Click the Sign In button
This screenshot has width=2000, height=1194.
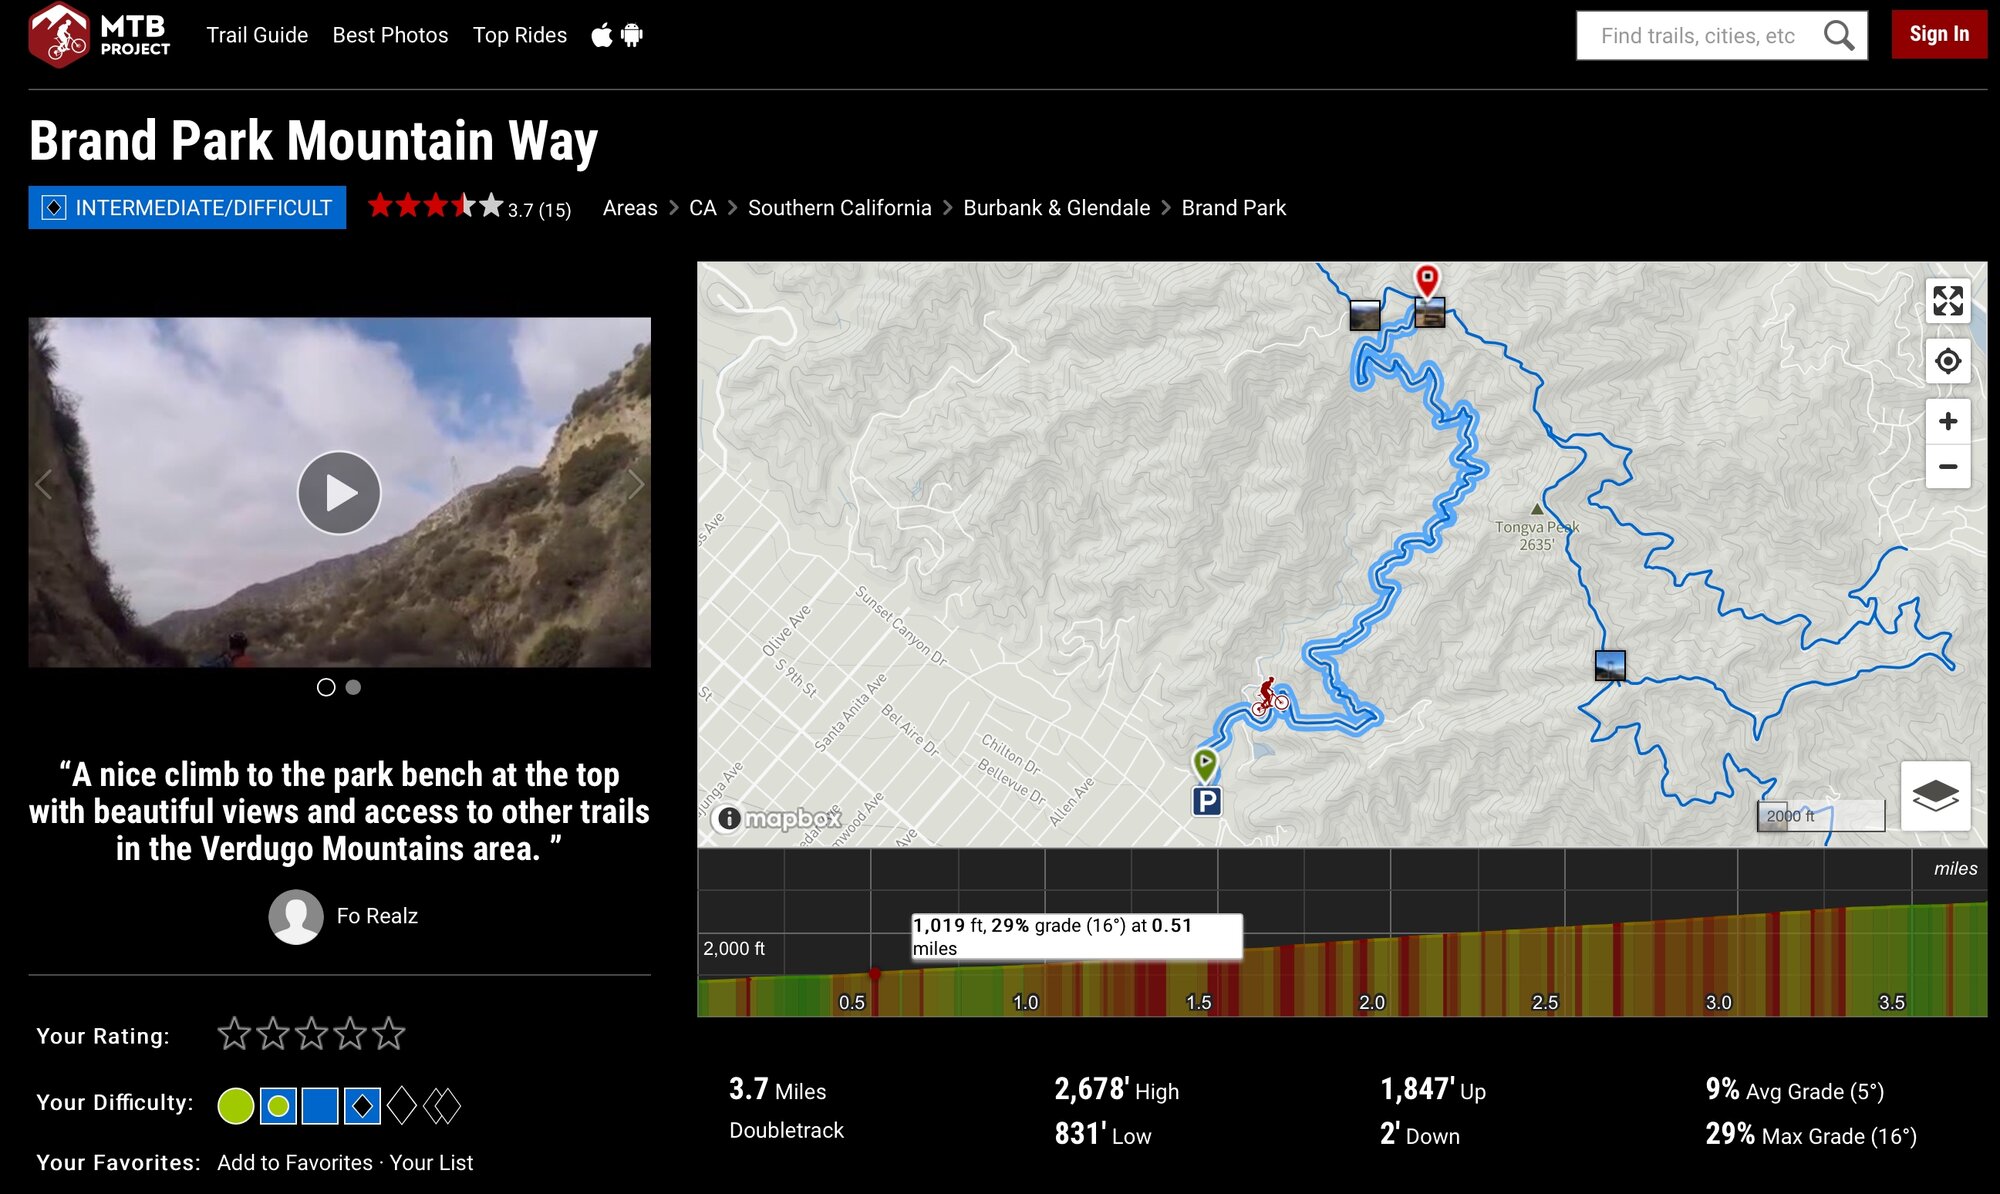click(1938, 35)
